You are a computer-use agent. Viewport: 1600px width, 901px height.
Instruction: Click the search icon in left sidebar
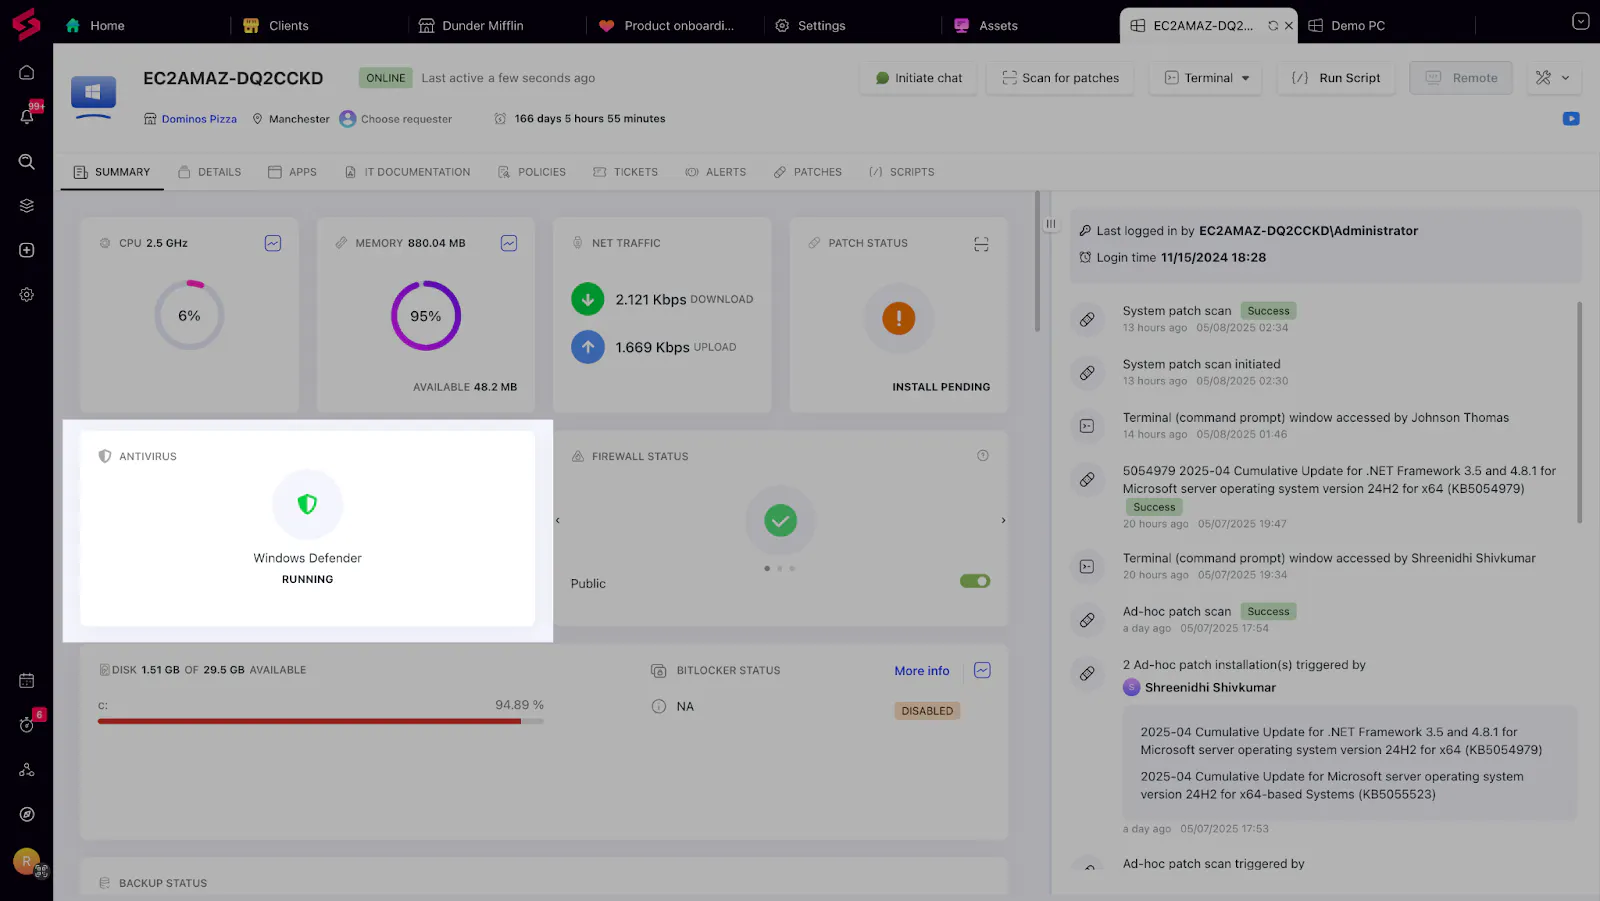tap(27, 162)
